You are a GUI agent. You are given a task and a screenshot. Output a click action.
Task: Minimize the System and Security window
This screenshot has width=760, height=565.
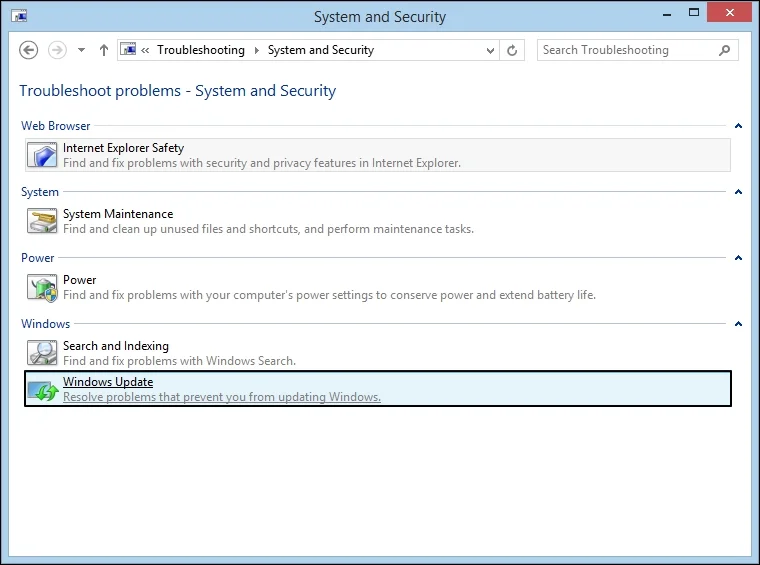point(667,14)
